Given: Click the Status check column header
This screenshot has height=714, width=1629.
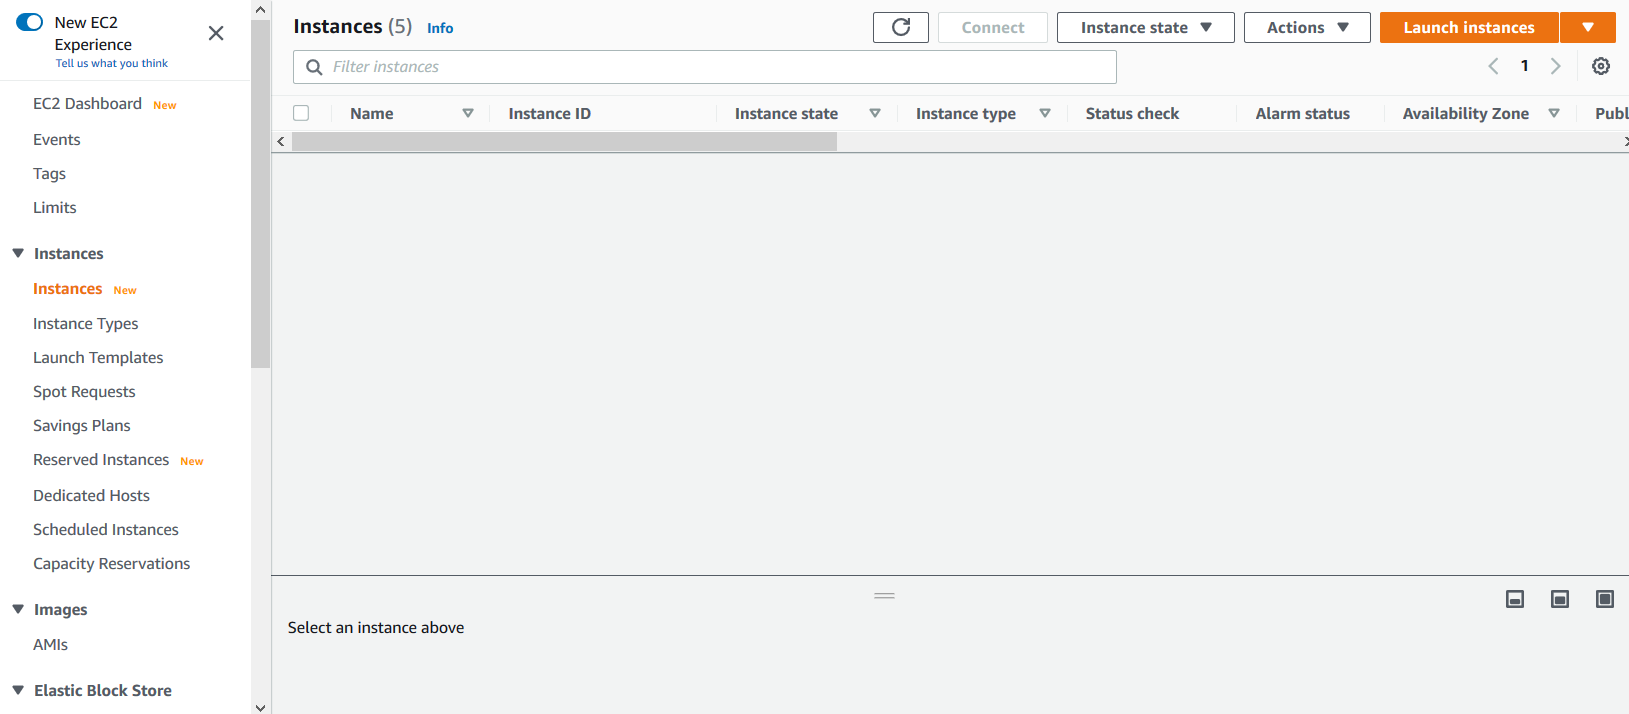Looking at the screenshot, I should 1132,114.
